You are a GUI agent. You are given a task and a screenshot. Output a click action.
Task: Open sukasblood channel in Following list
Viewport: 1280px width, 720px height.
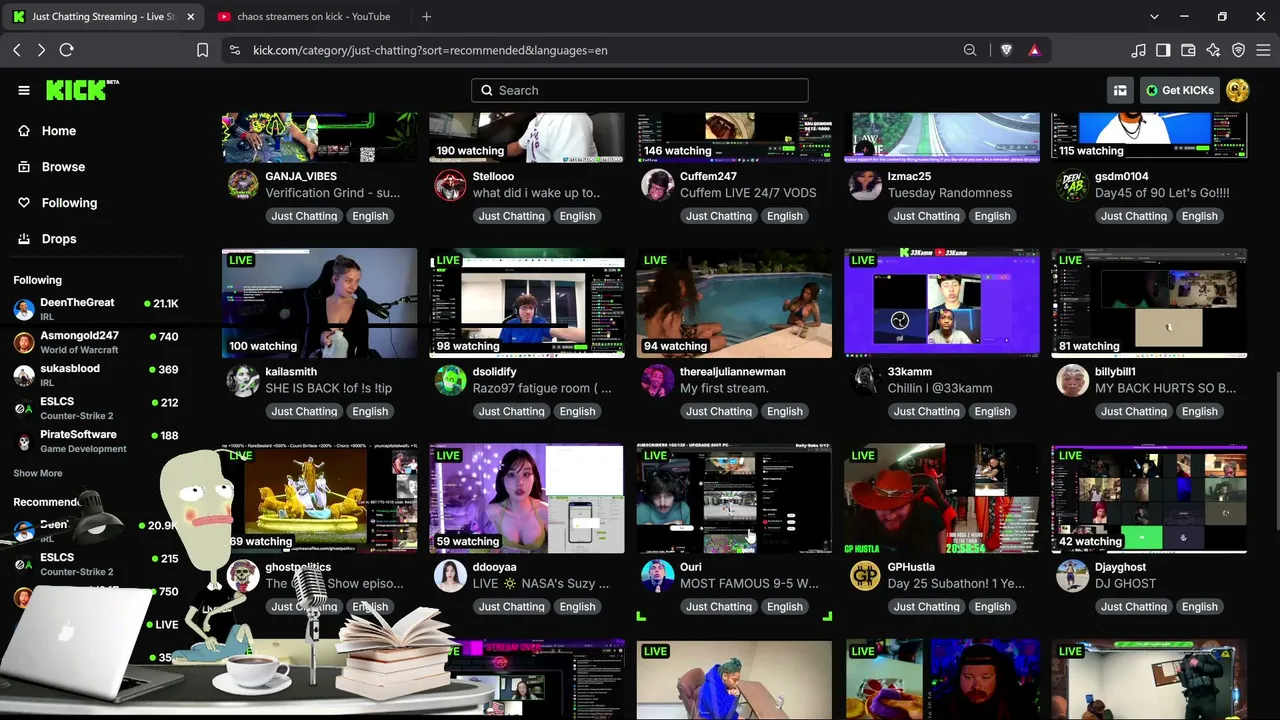point(96,375)
